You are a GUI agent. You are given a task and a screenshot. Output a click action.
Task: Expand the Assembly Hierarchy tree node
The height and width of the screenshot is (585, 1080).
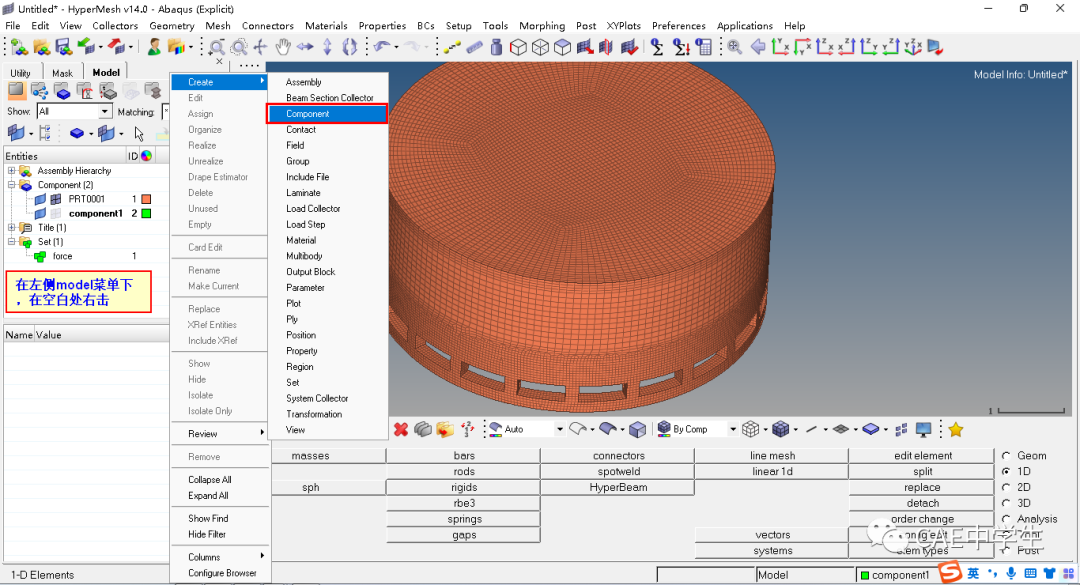tap(12, 171)
